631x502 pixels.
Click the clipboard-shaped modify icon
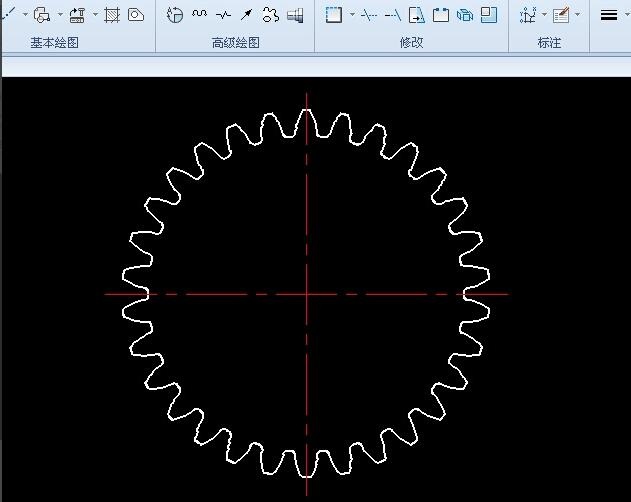441,15
